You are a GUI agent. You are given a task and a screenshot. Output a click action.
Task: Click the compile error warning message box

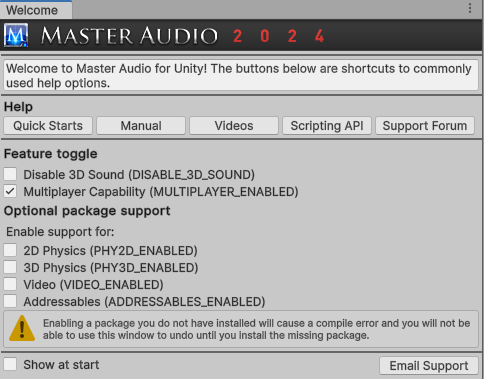pyautogui.click(x=241, y=329)
